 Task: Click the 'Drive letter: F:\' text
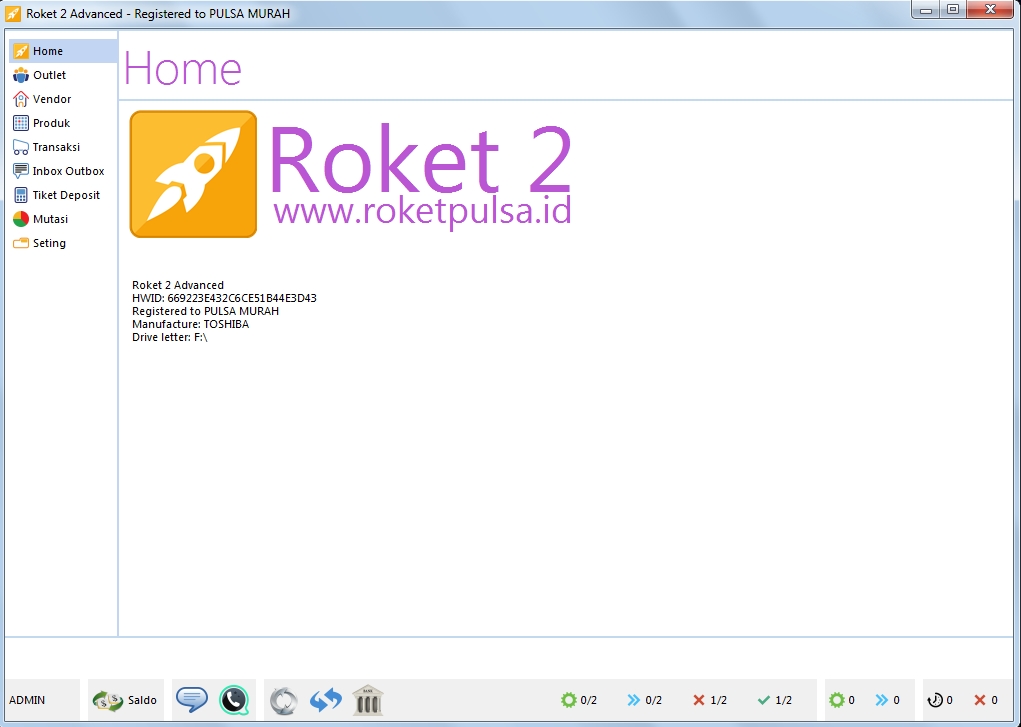click(169, 337)
